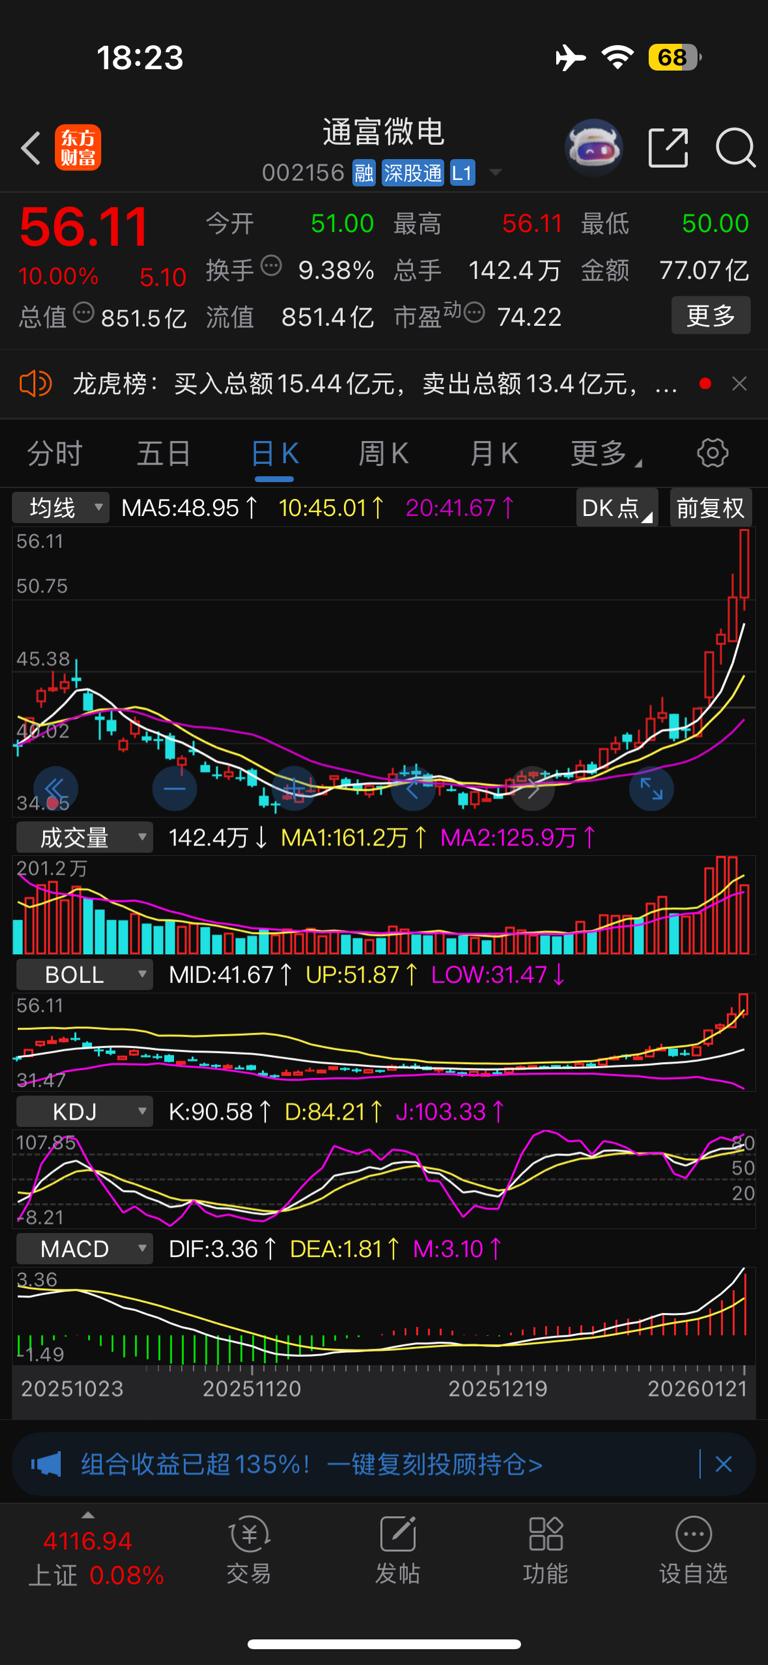
Task: Switch to 五日 chart tab
Action: point(164,453)
